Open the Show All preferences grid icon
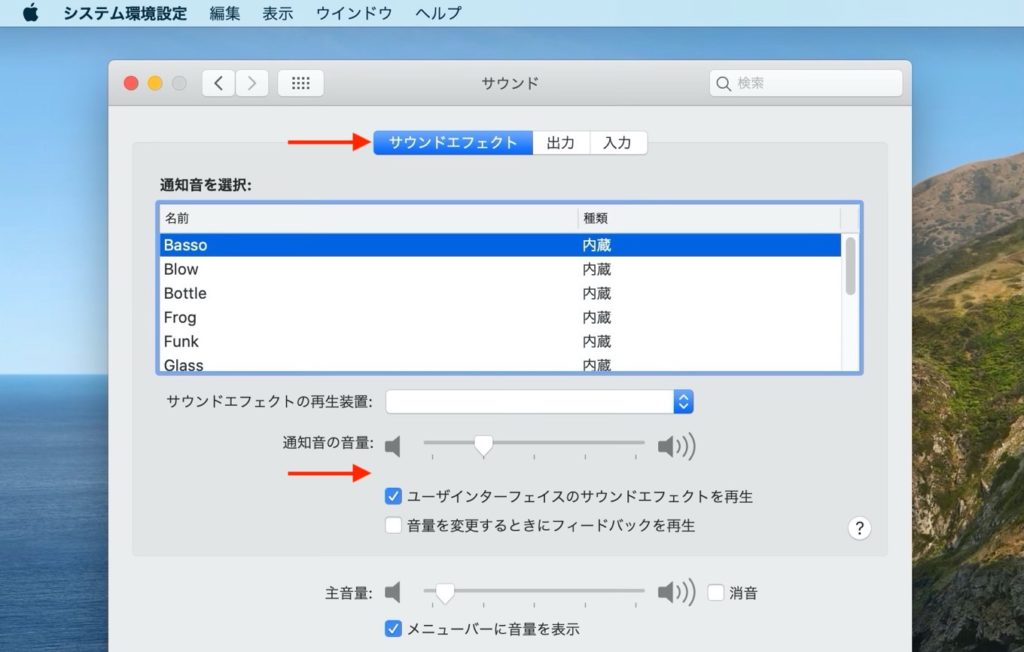Screen dimensions: 1024x652 pos(300,83)
